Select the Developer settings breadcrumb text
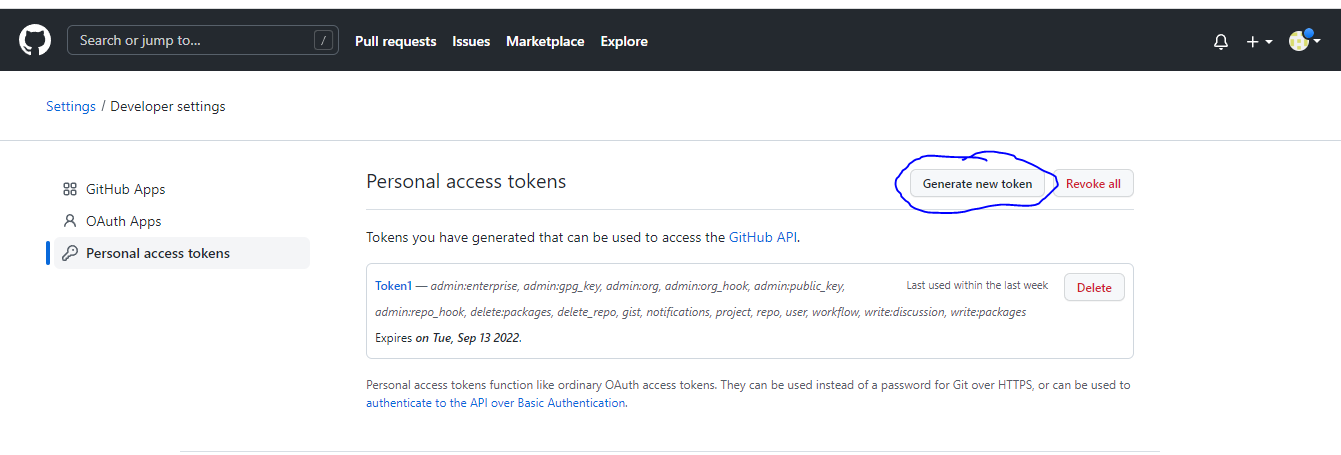The height and width of the screenshot is (455, 1341). pyautogui.click(x=168, y=106)
